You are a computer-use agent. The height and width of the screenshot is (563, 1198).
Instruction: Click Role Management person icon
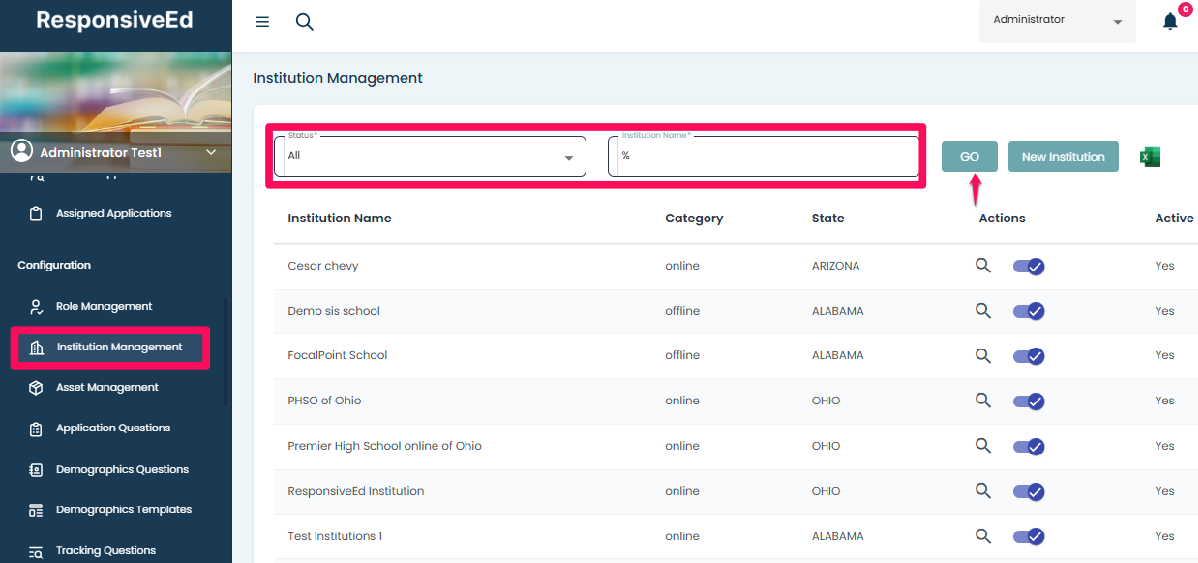(x=36, y=307)
